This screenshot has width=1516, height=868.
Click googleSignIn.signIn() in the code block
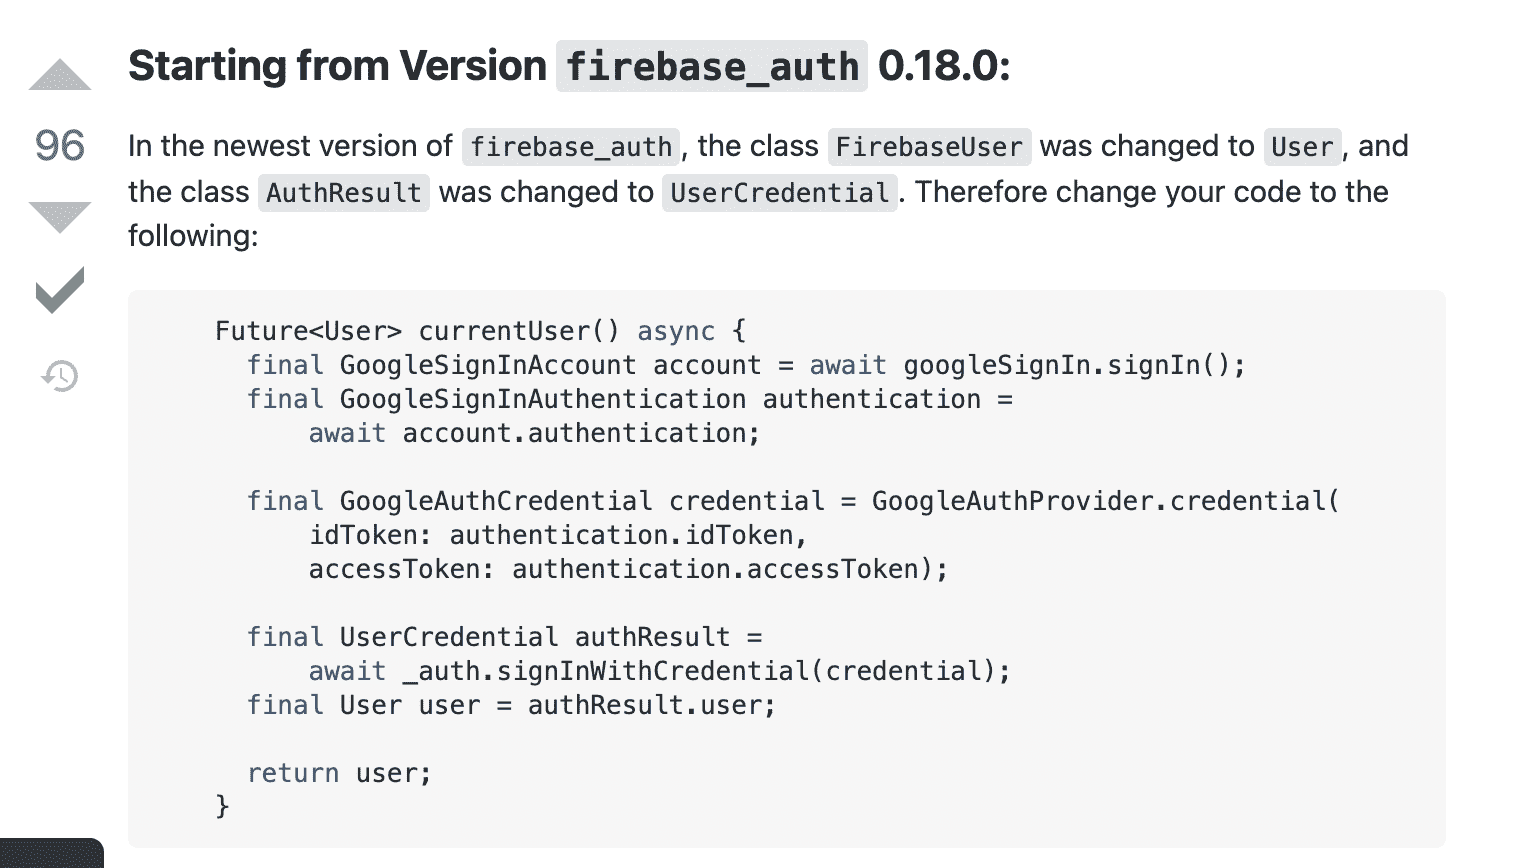click(1073, 365)
